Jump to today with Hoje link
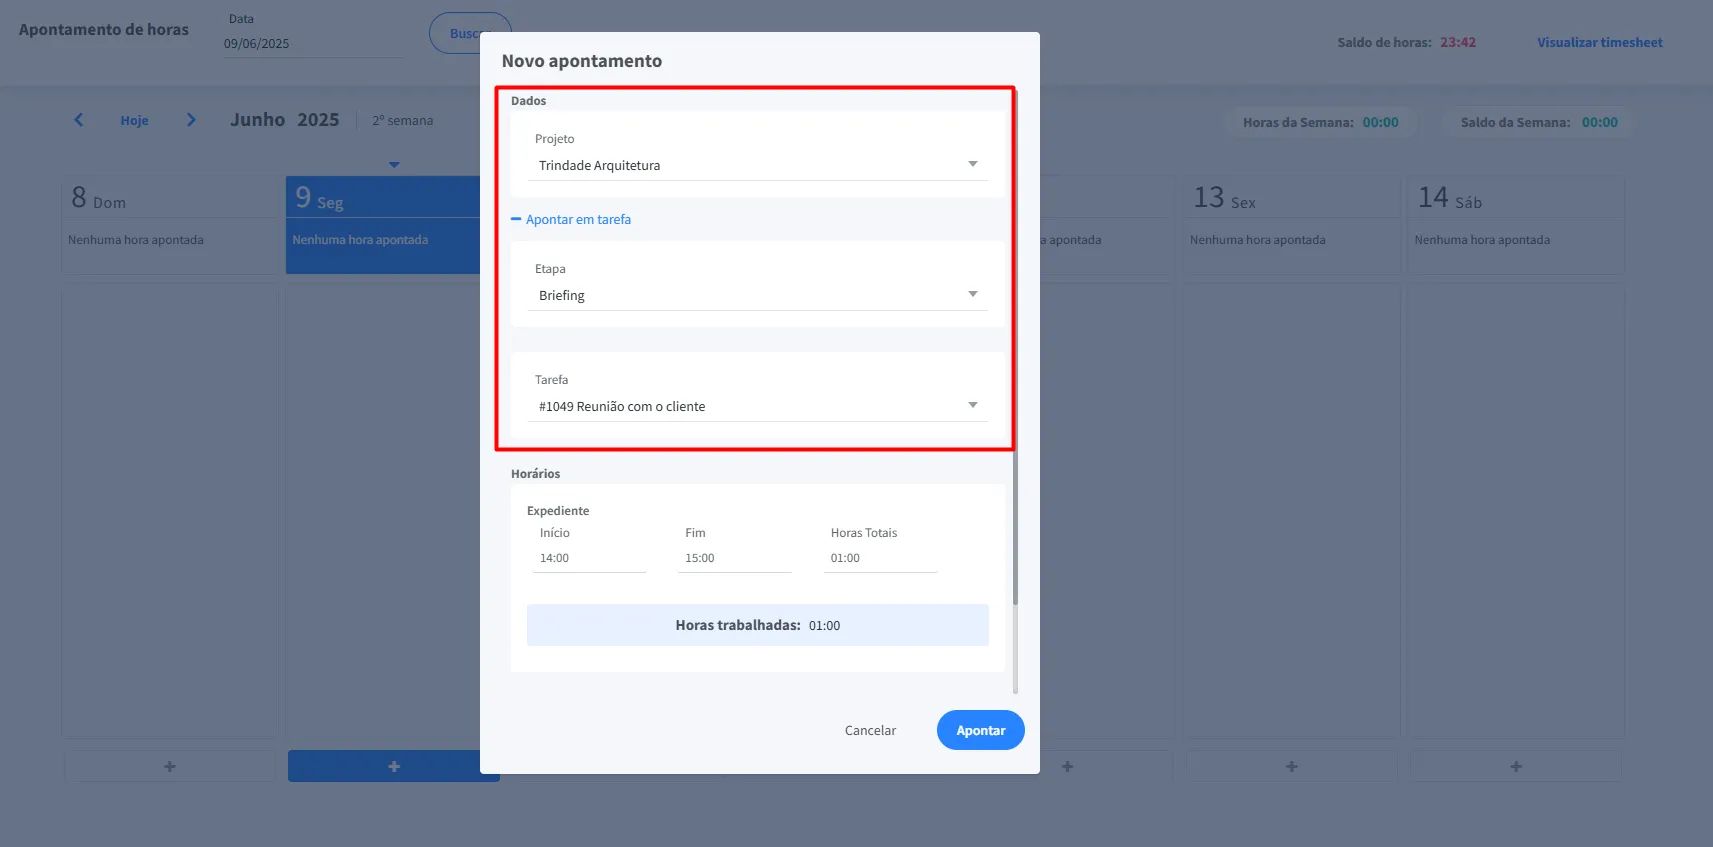 (x=134, y=121)
